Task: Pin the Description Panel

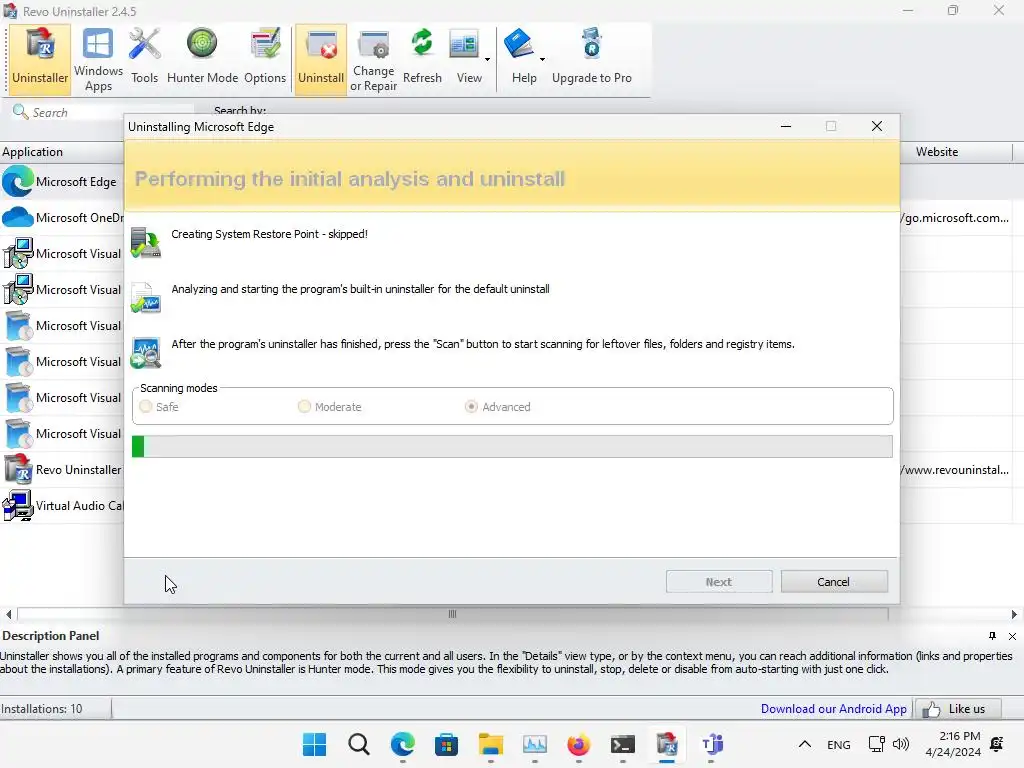Action: pyautogui.click(x=993, y=636)
